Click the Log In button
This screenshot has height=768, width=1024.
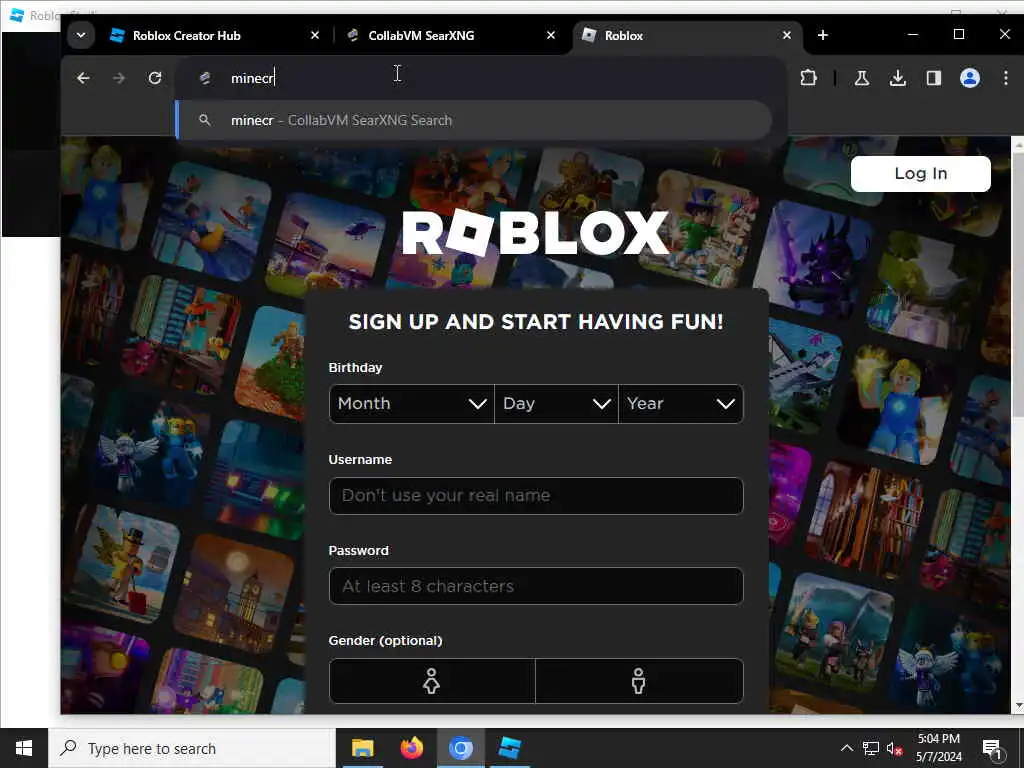pos(921,174)
